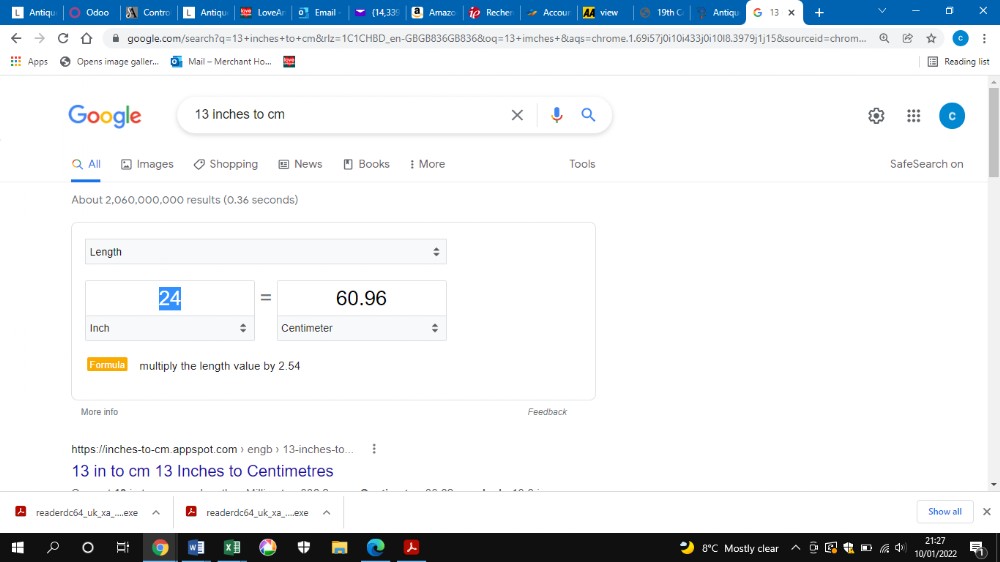
Task: Bookmark this page with the star icon
Action: pos(931,38)
